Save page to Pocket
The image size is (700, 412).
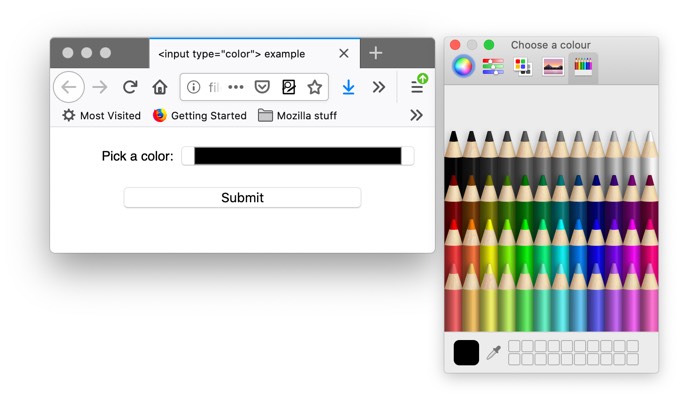tap(262, 87)
